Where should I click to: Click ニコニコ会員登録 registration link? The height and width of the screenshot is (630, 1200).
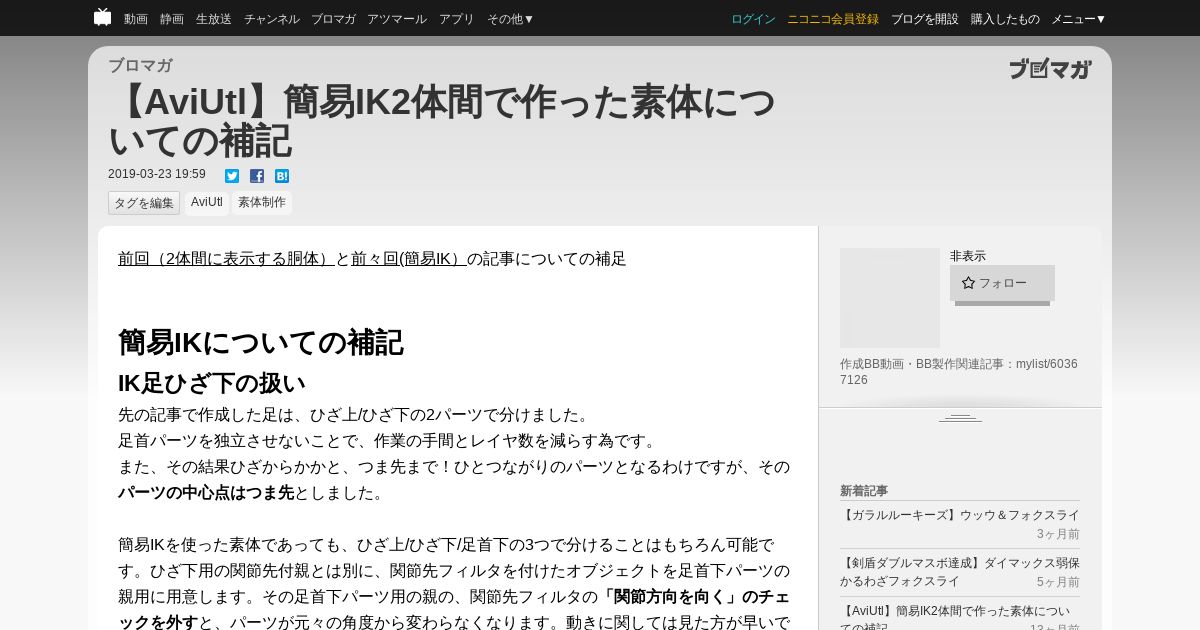[x=833, y=19]
